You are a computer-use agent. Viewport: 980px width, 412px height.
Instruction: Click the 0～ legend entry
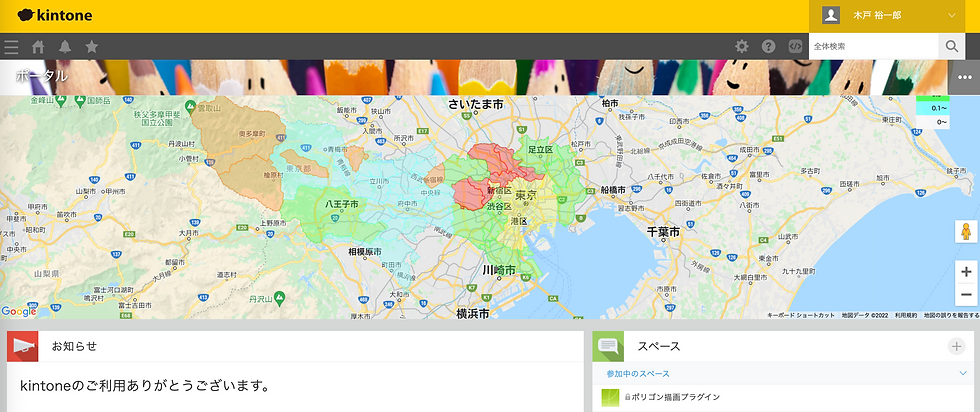click(x=932, y=122)
